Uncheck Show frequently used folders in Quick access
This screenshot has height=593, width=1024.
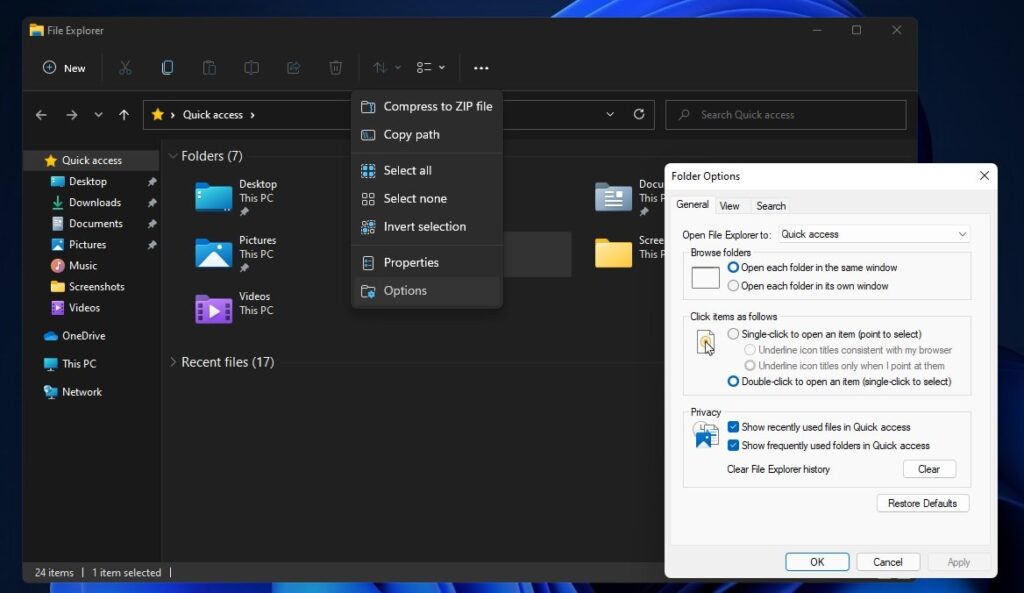[x=734, y=445]
